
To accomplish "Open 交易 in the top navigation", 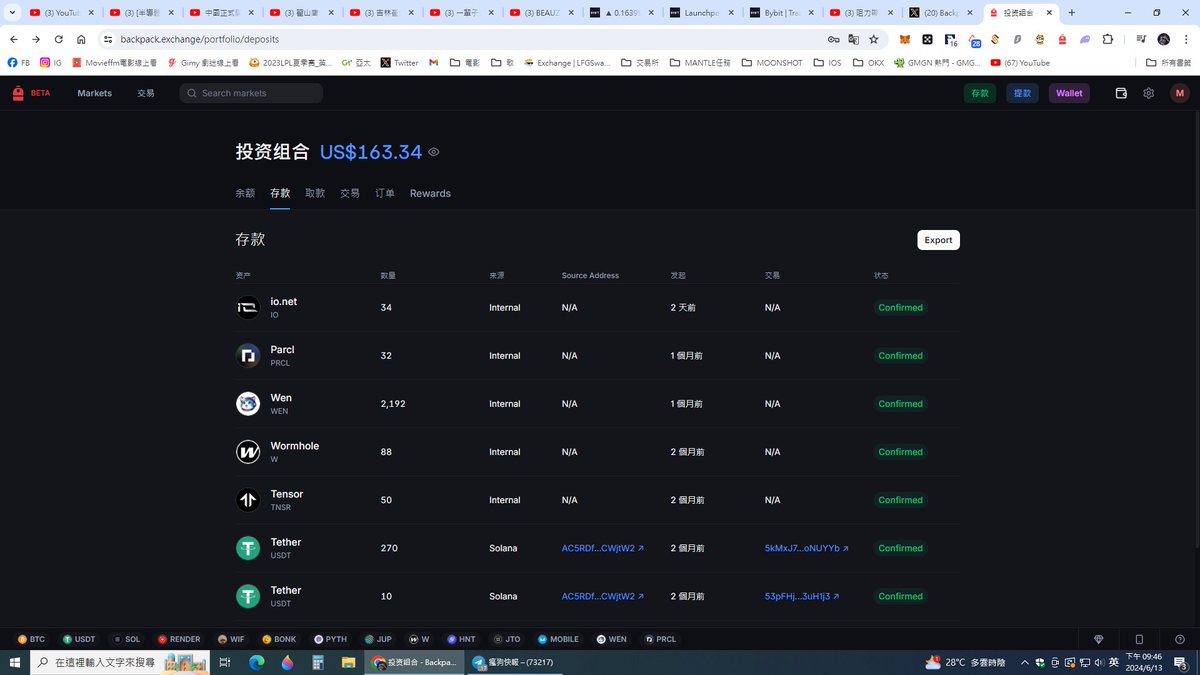I will tap(146, 93).
